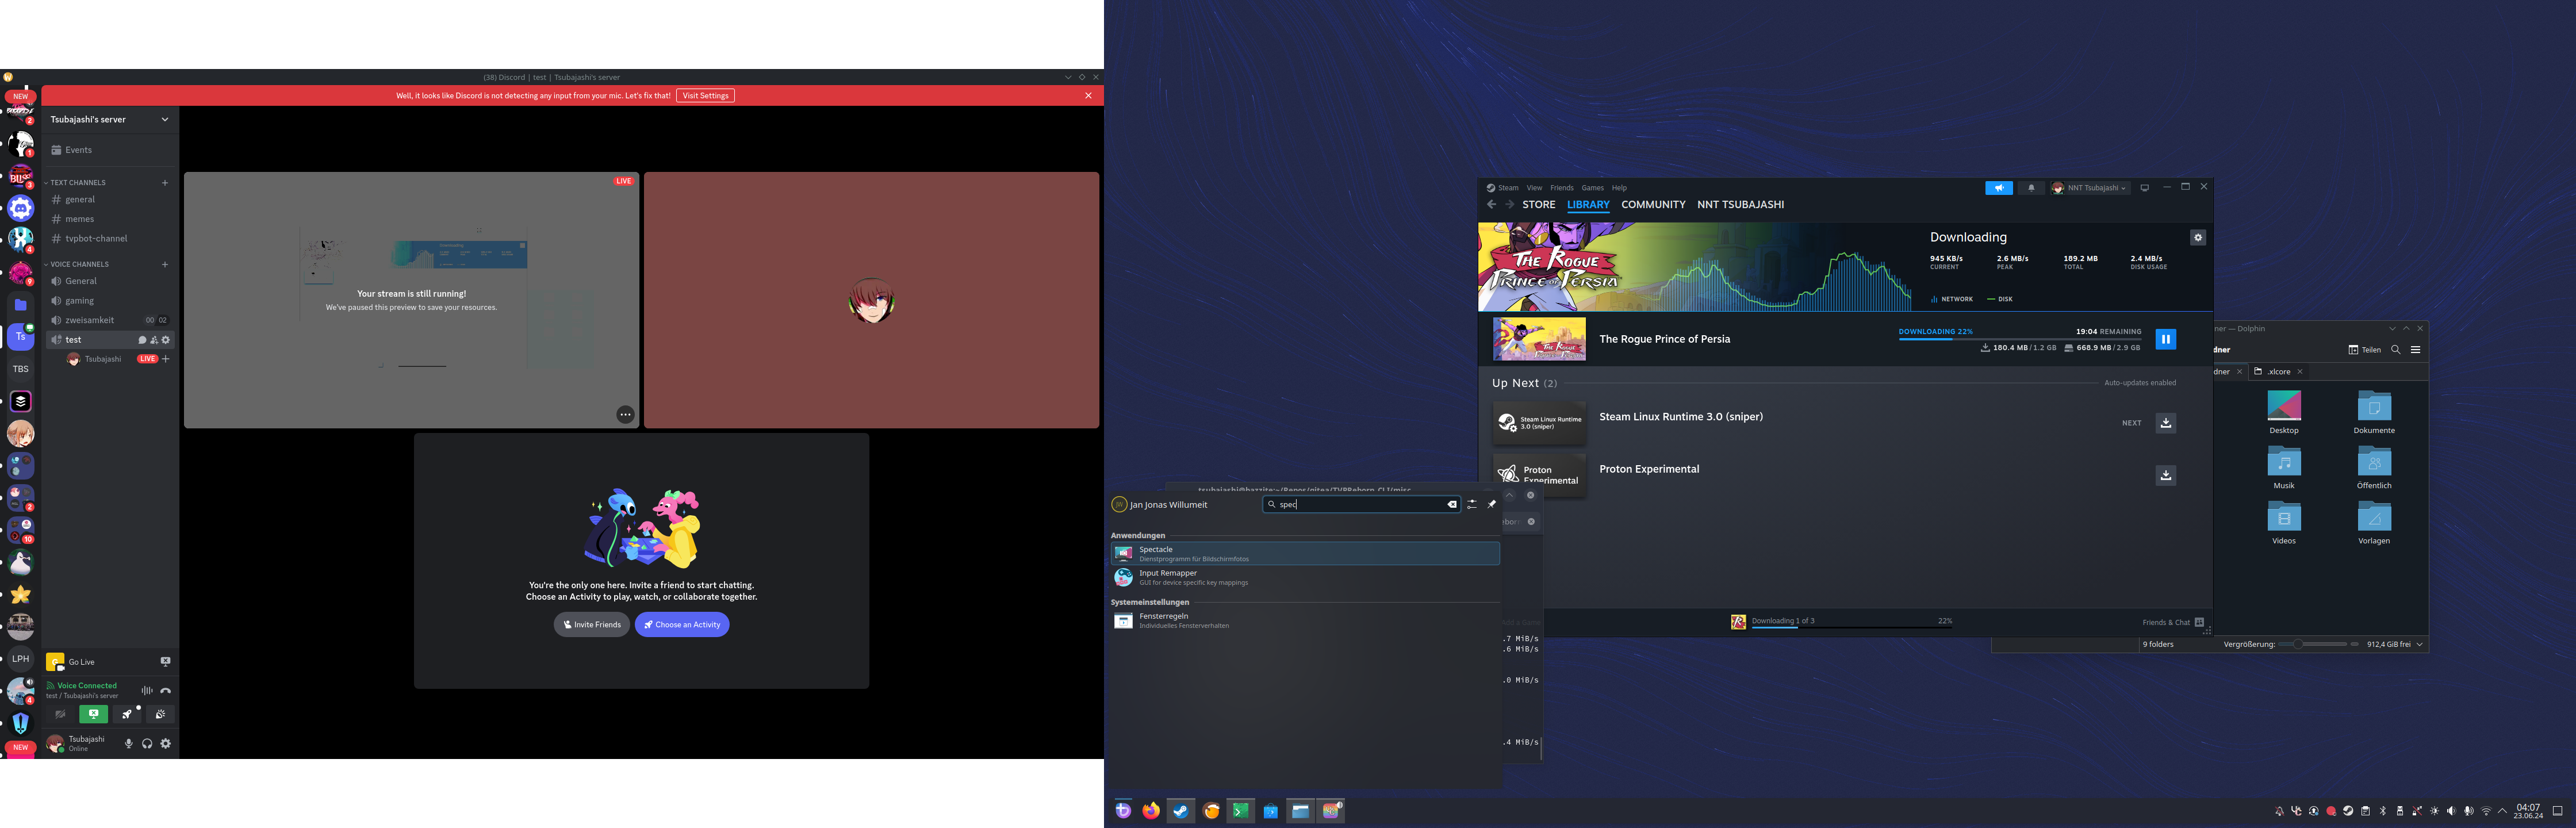Image resolution: width=2576 pixels, height=828 pixels.
Task: Open the Steam notifications bell
Action: 2030,188
